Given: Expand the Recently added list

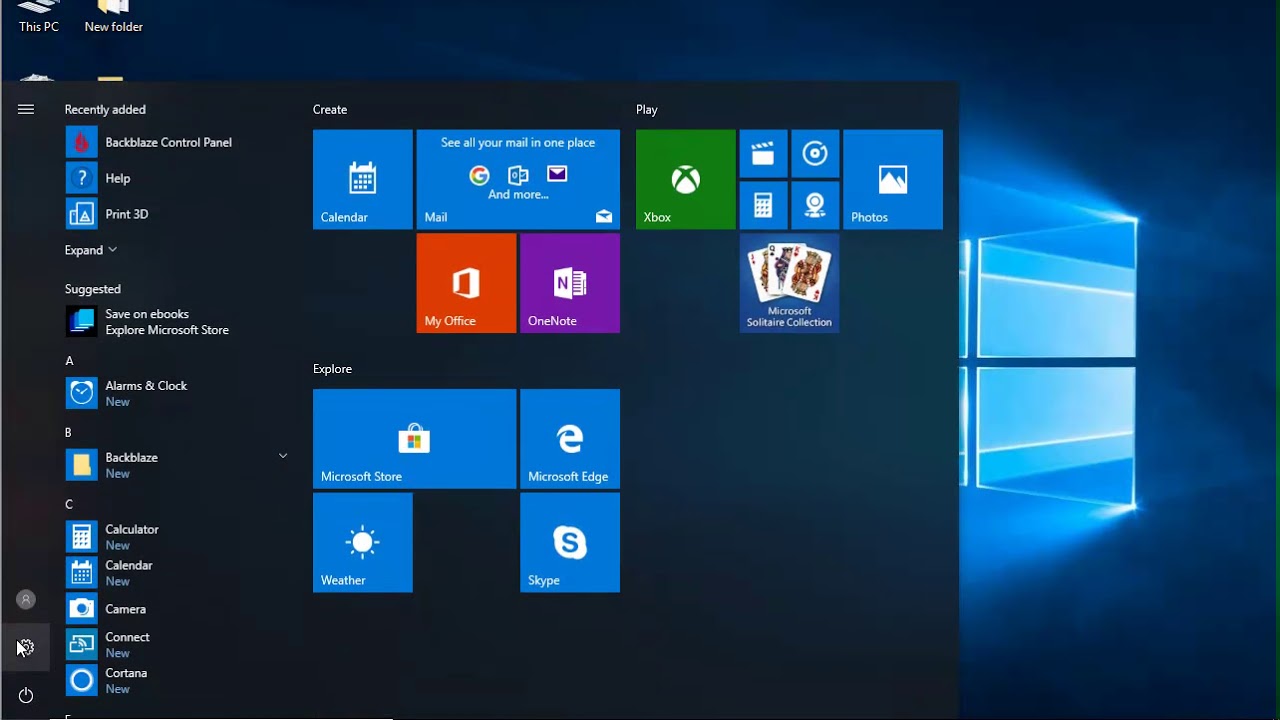Looking at the screenshot, I should (x=91, y=250).
